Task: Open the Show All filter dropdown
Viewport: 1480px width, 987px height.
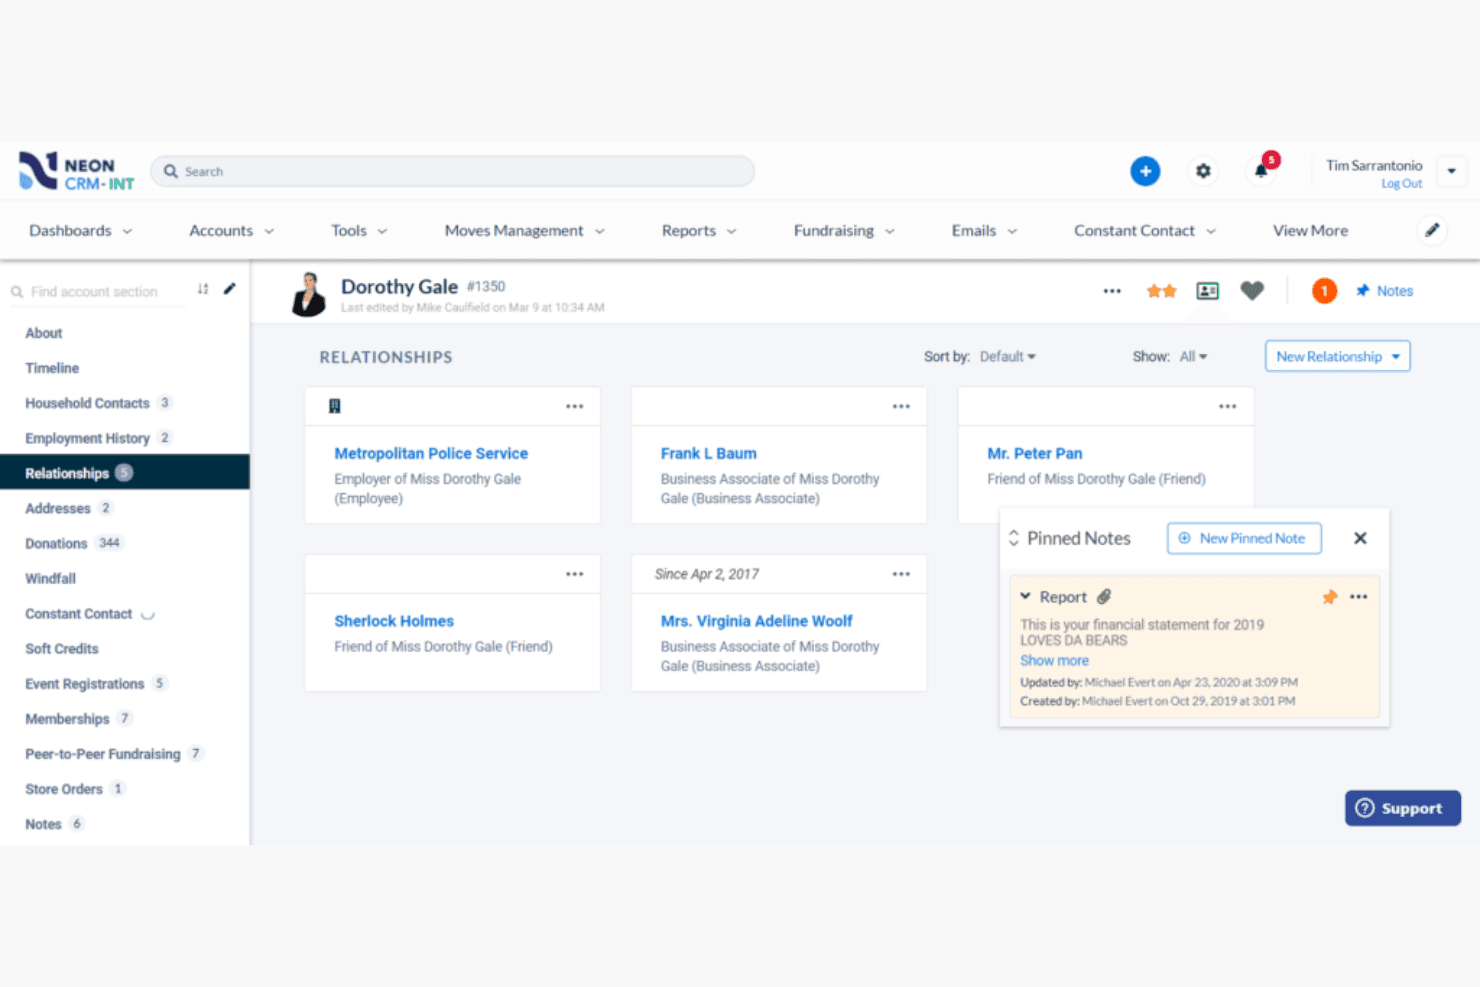Action: pyautogui.click(x=1193, y=357)
